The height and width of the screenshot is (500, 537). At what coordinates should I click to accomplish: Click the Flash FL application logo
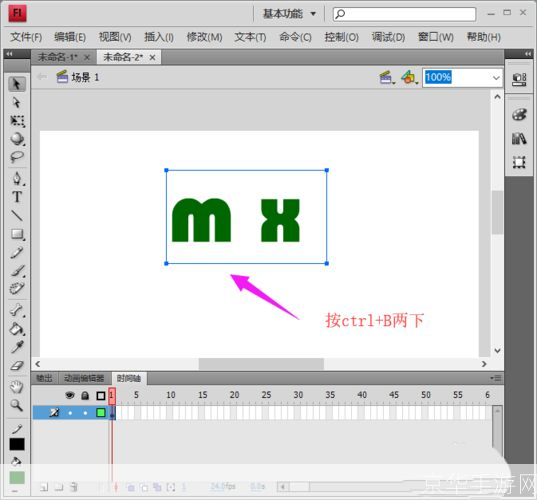[x=17, y=14]
